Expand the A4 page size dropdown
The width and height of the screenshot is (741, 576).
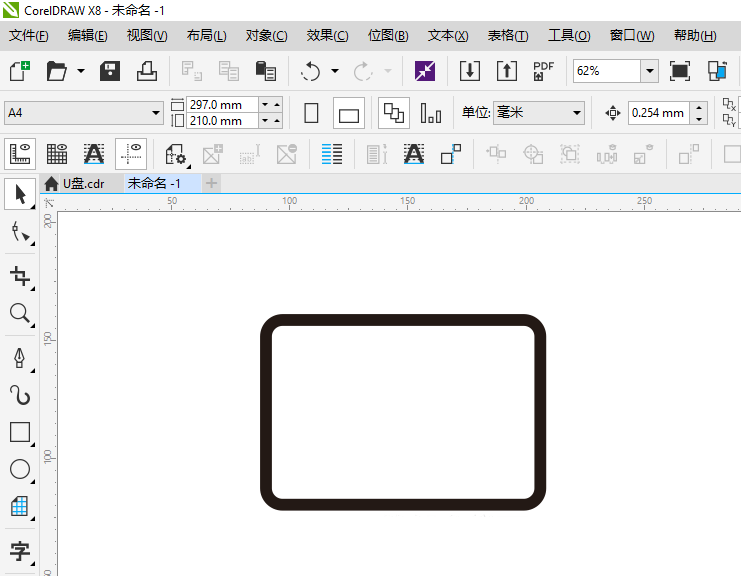coord(155,113)
